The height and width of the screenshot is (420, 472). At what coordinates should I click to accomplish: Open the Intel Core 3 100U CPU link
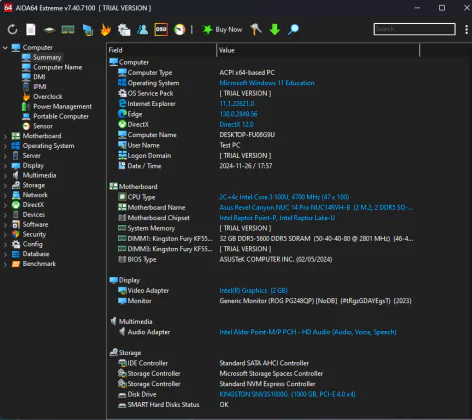284,197
